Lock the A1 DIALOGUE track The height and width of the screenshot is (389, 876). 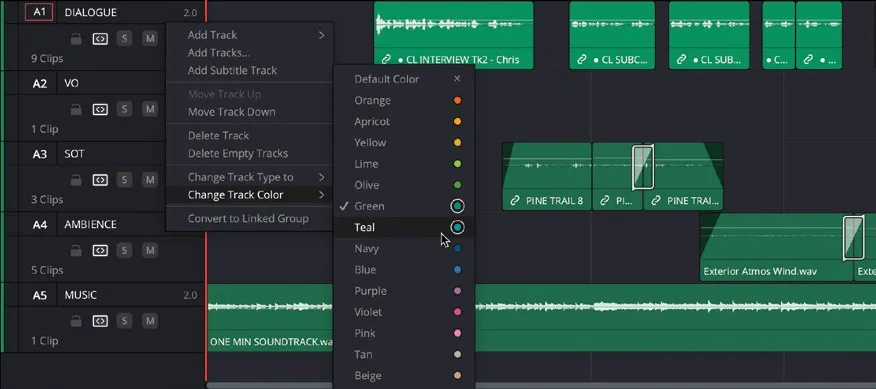pos(76,39)
